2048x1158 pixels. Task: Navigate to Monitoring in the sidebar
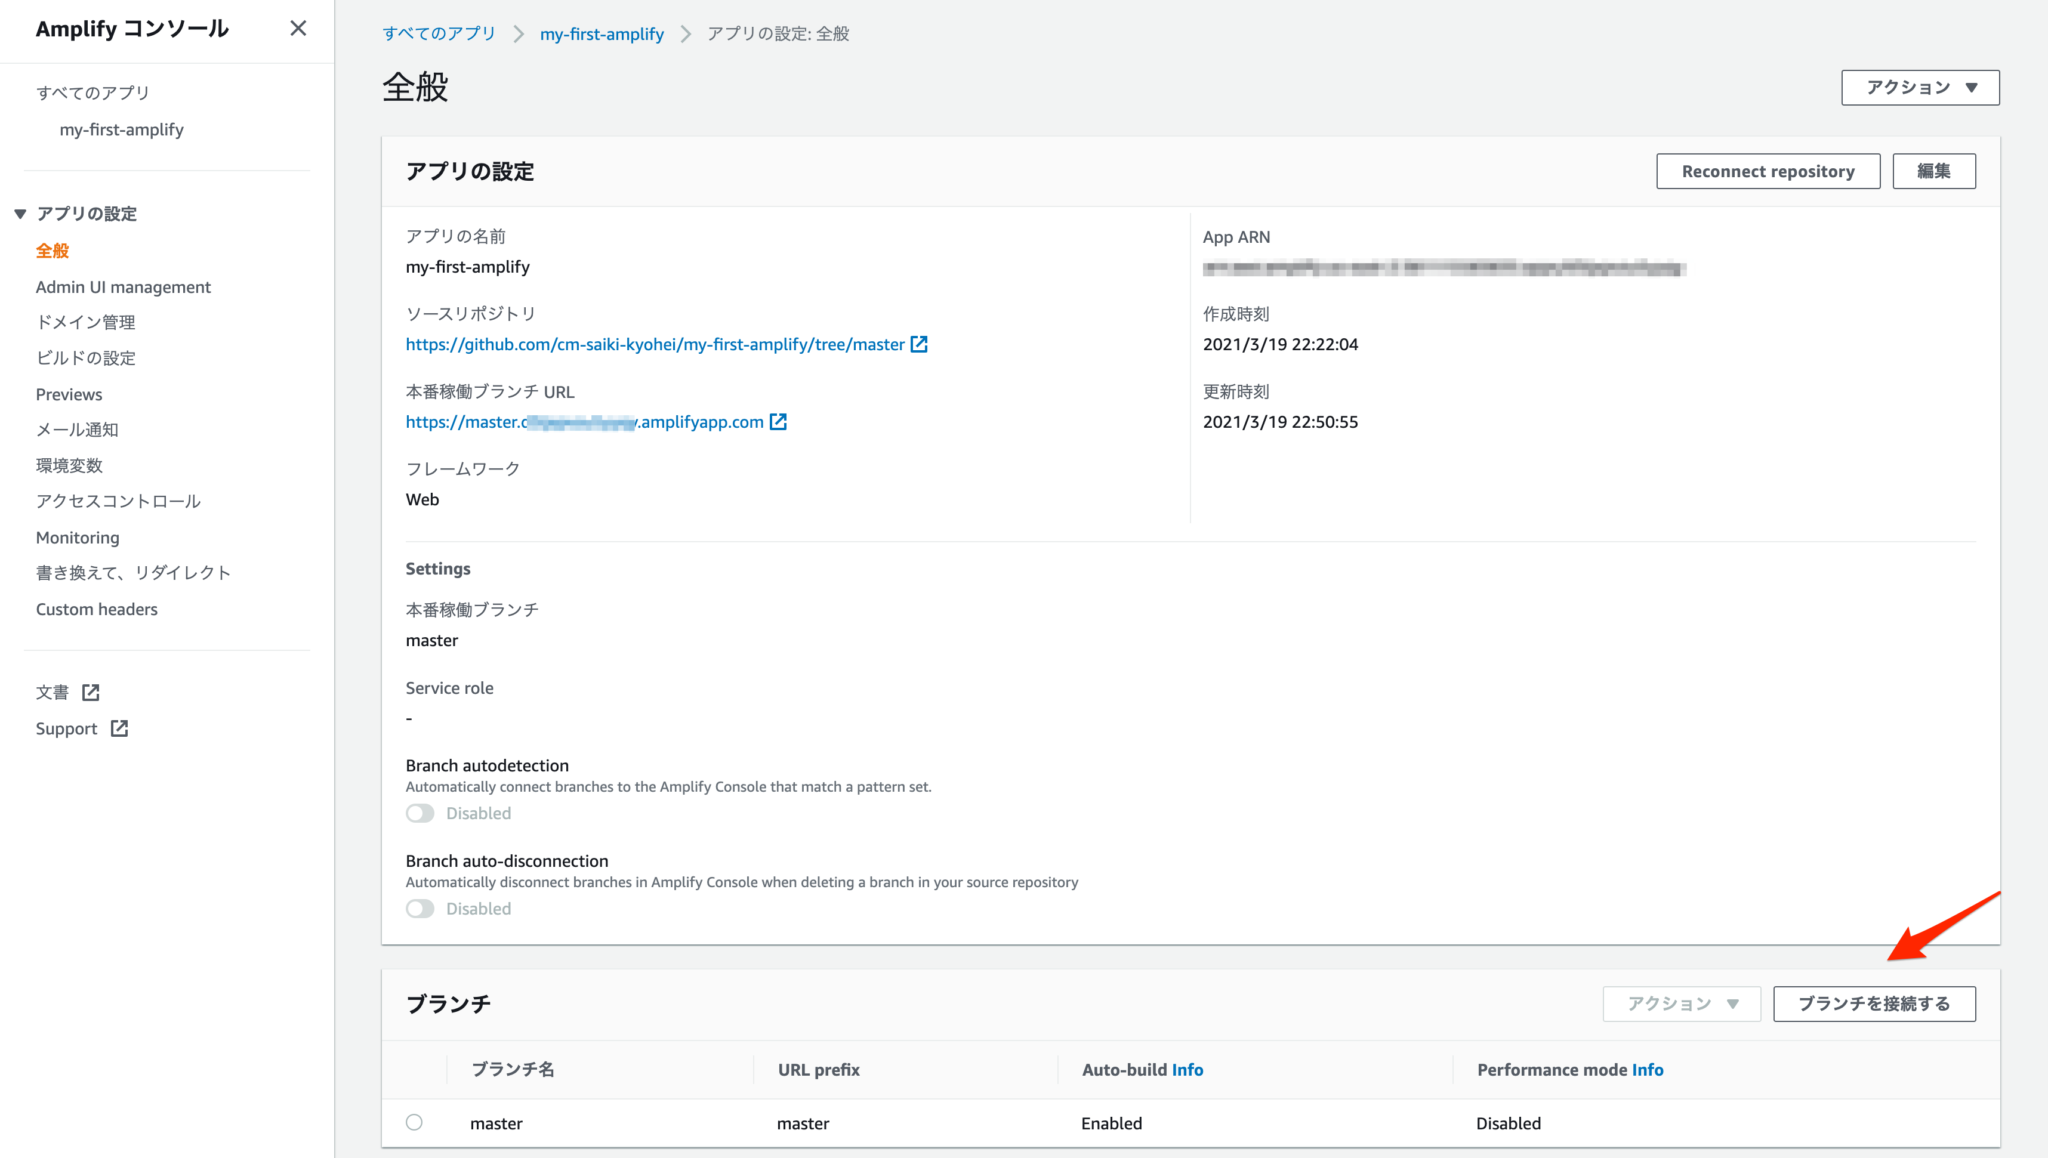pos(78,537)
